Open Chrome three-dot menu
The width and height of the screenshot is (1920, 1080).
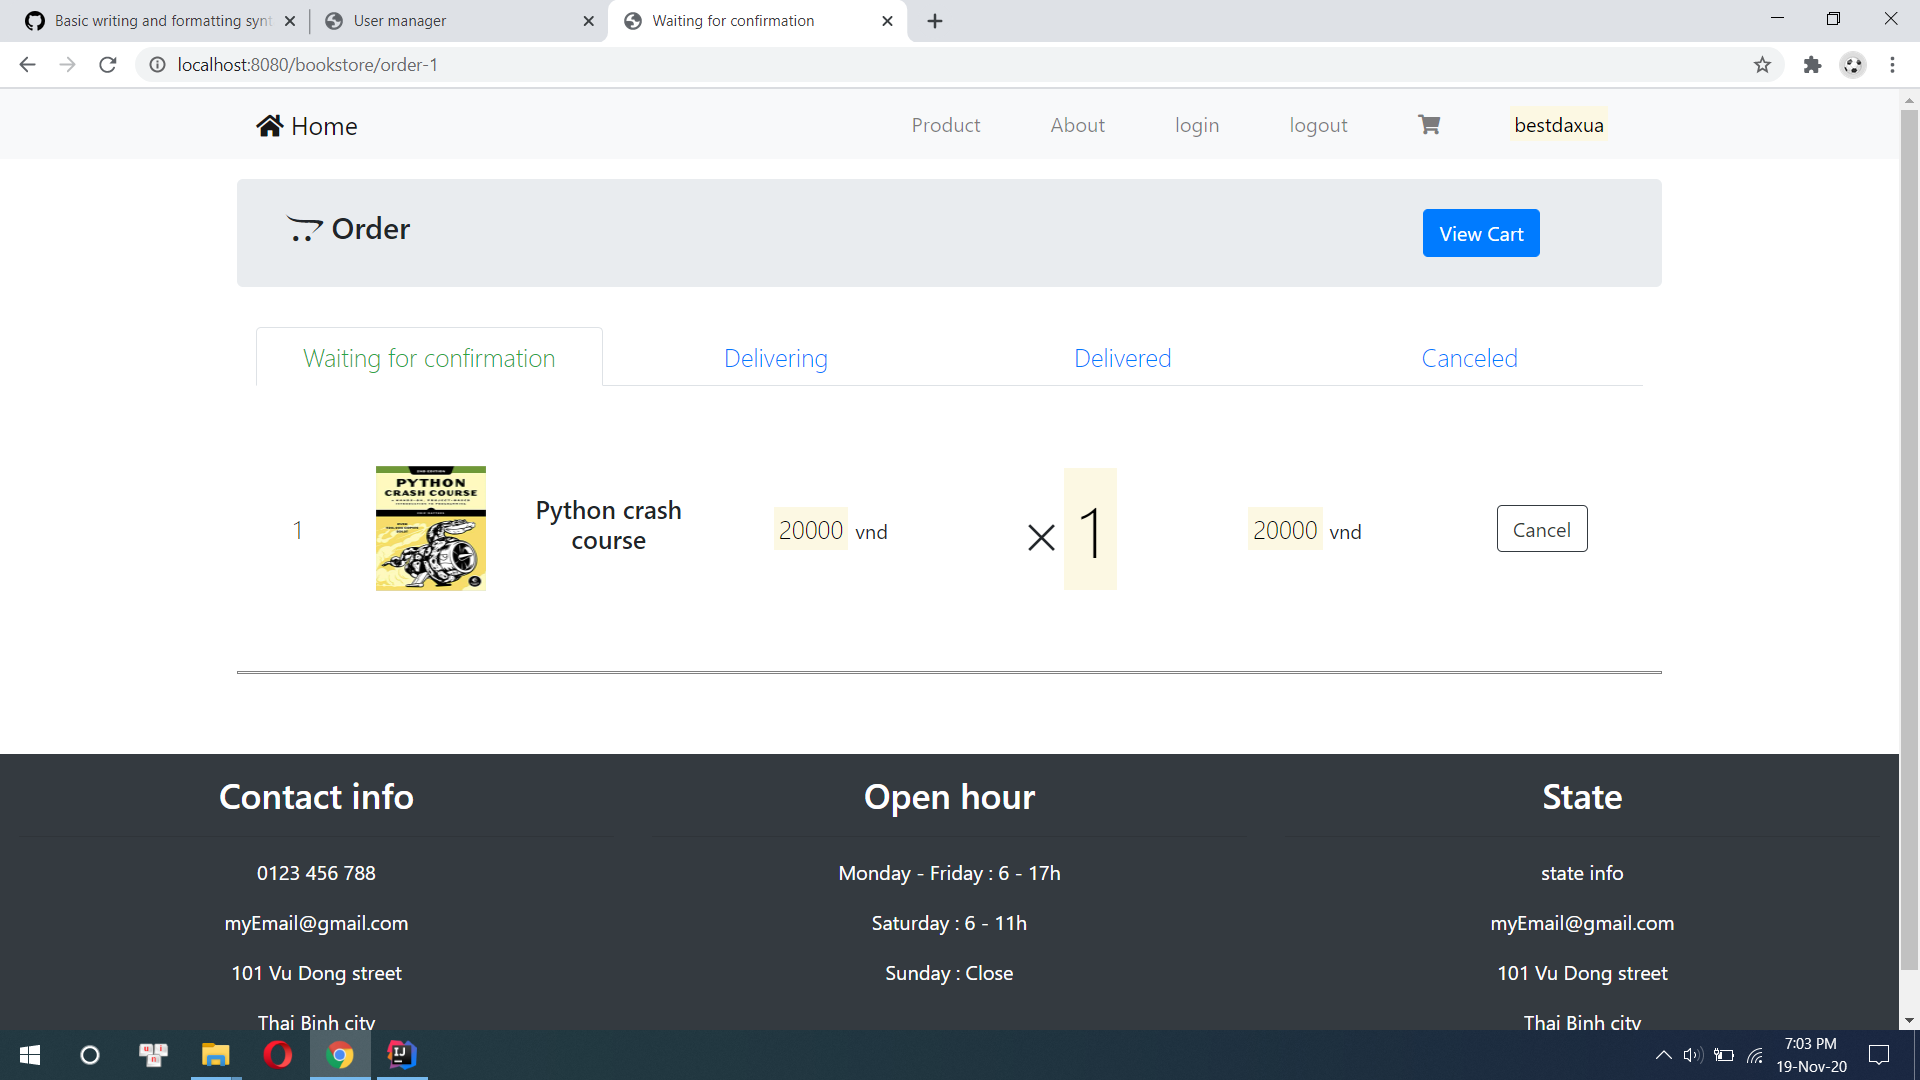(1892, 65)
